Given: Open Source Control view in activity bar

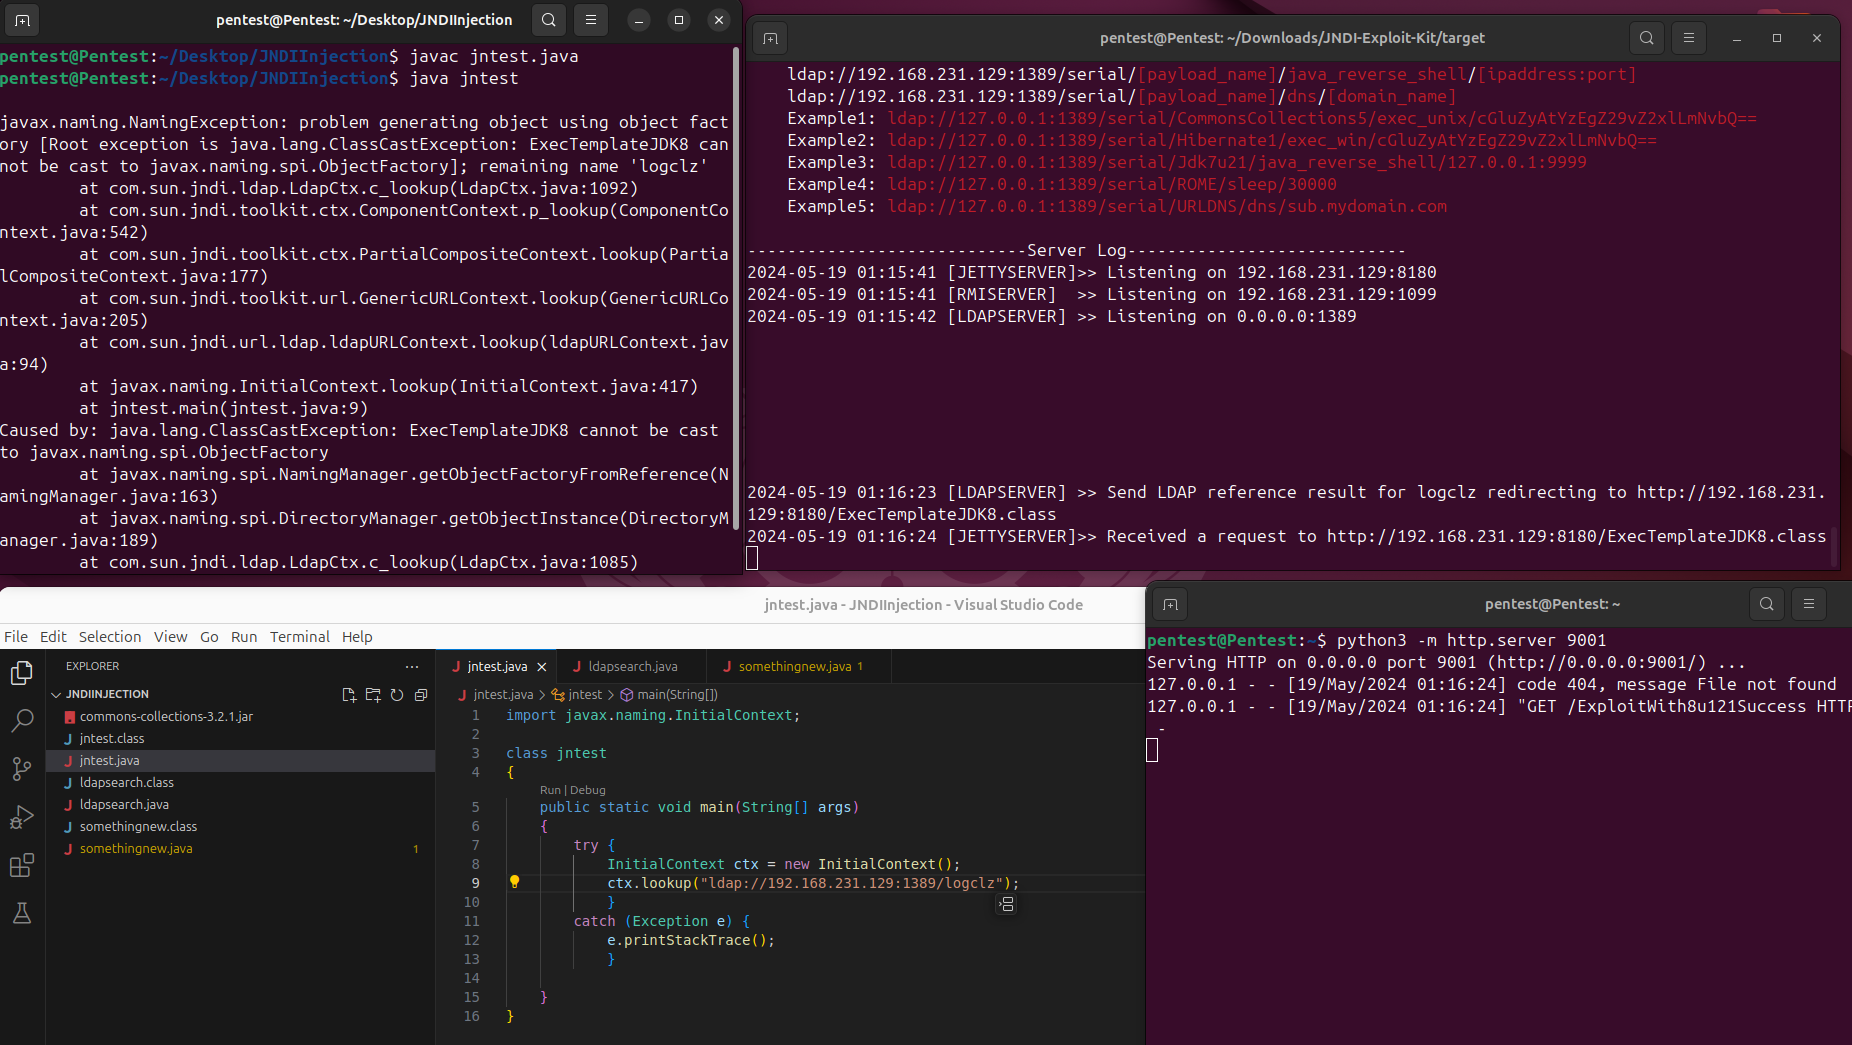Looking at the screenshot, I should pos(22,769).
